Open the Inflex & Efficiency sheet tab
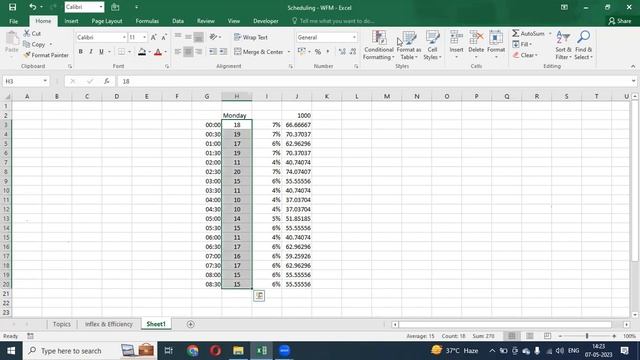The image size is (640, 360). click(109, 324)
